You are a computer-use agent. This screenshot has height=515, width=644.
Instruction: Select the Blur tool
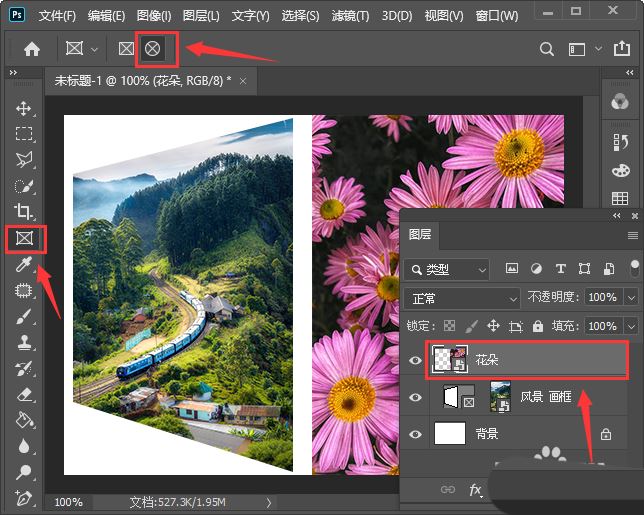pos(23,446)
